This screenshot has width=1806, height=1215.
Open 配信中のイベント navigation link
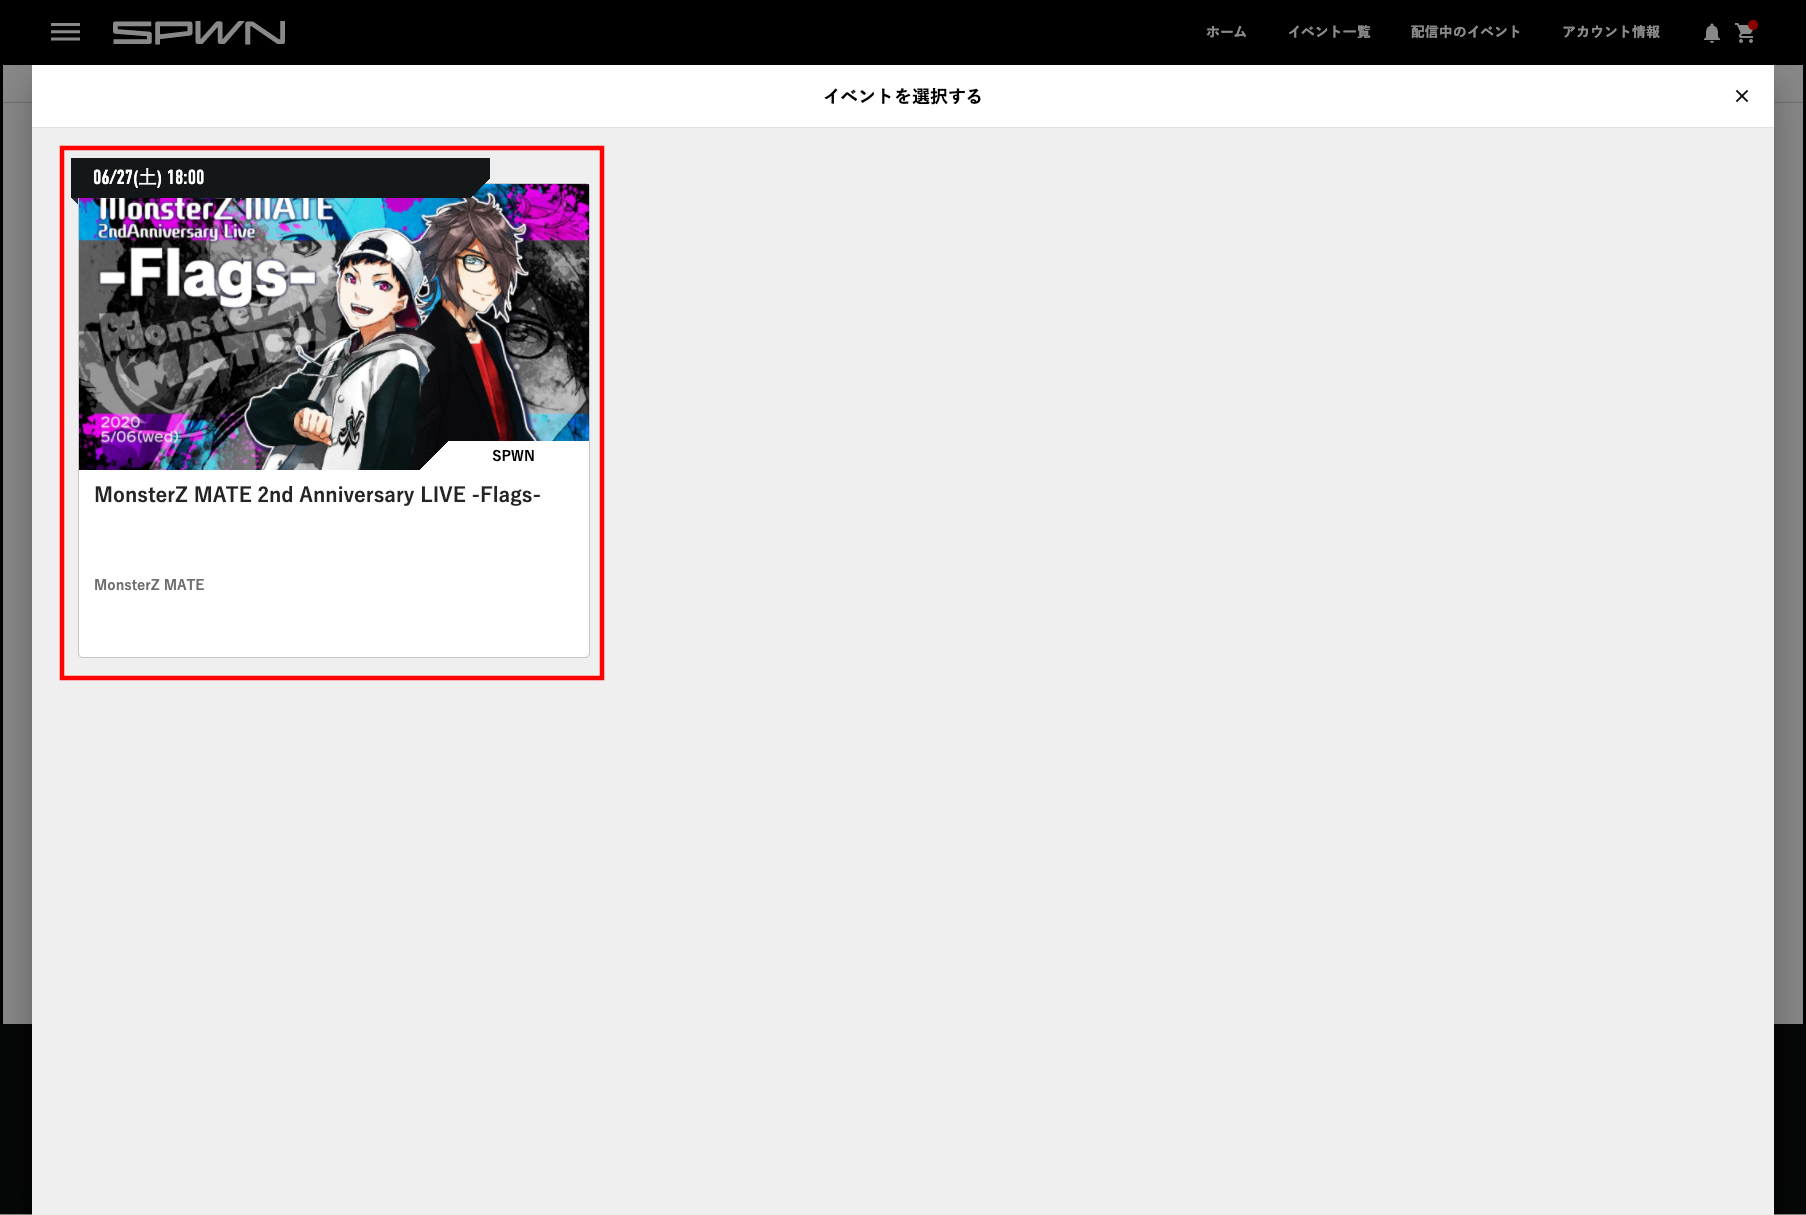pyautogui.click(x=1466, y=32)
